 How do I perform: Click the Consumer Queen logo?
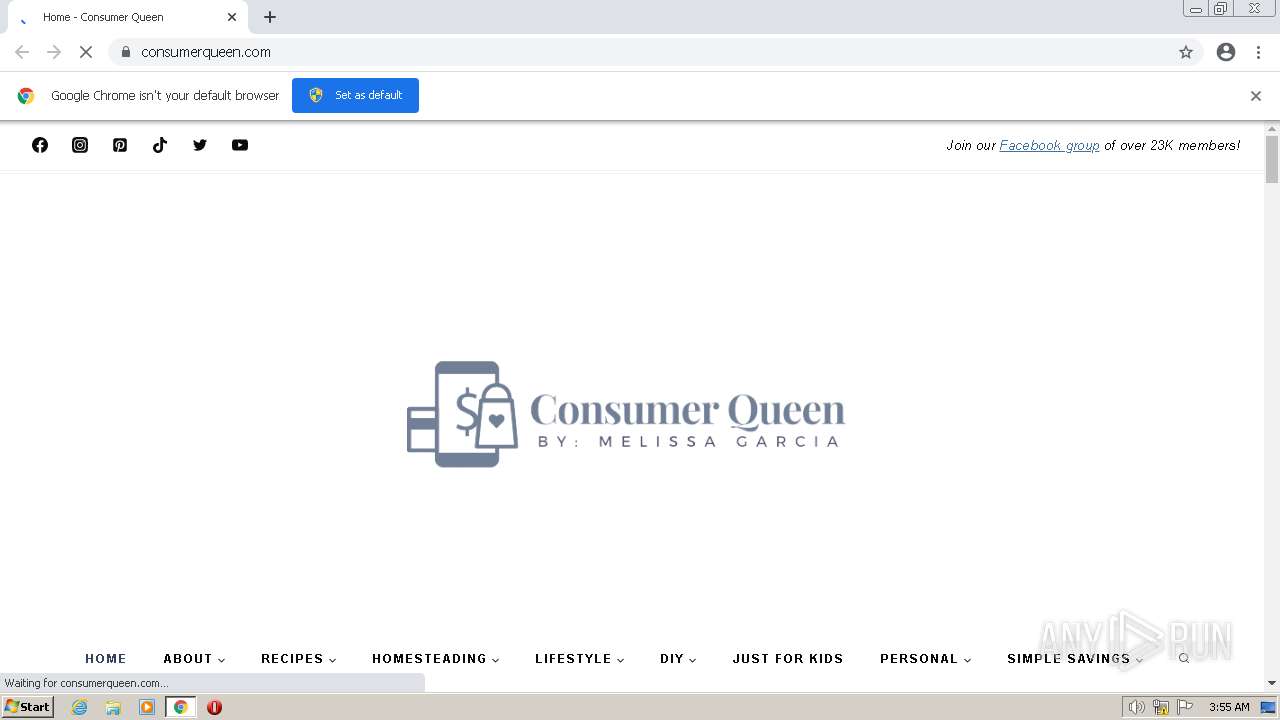(626, 414)
